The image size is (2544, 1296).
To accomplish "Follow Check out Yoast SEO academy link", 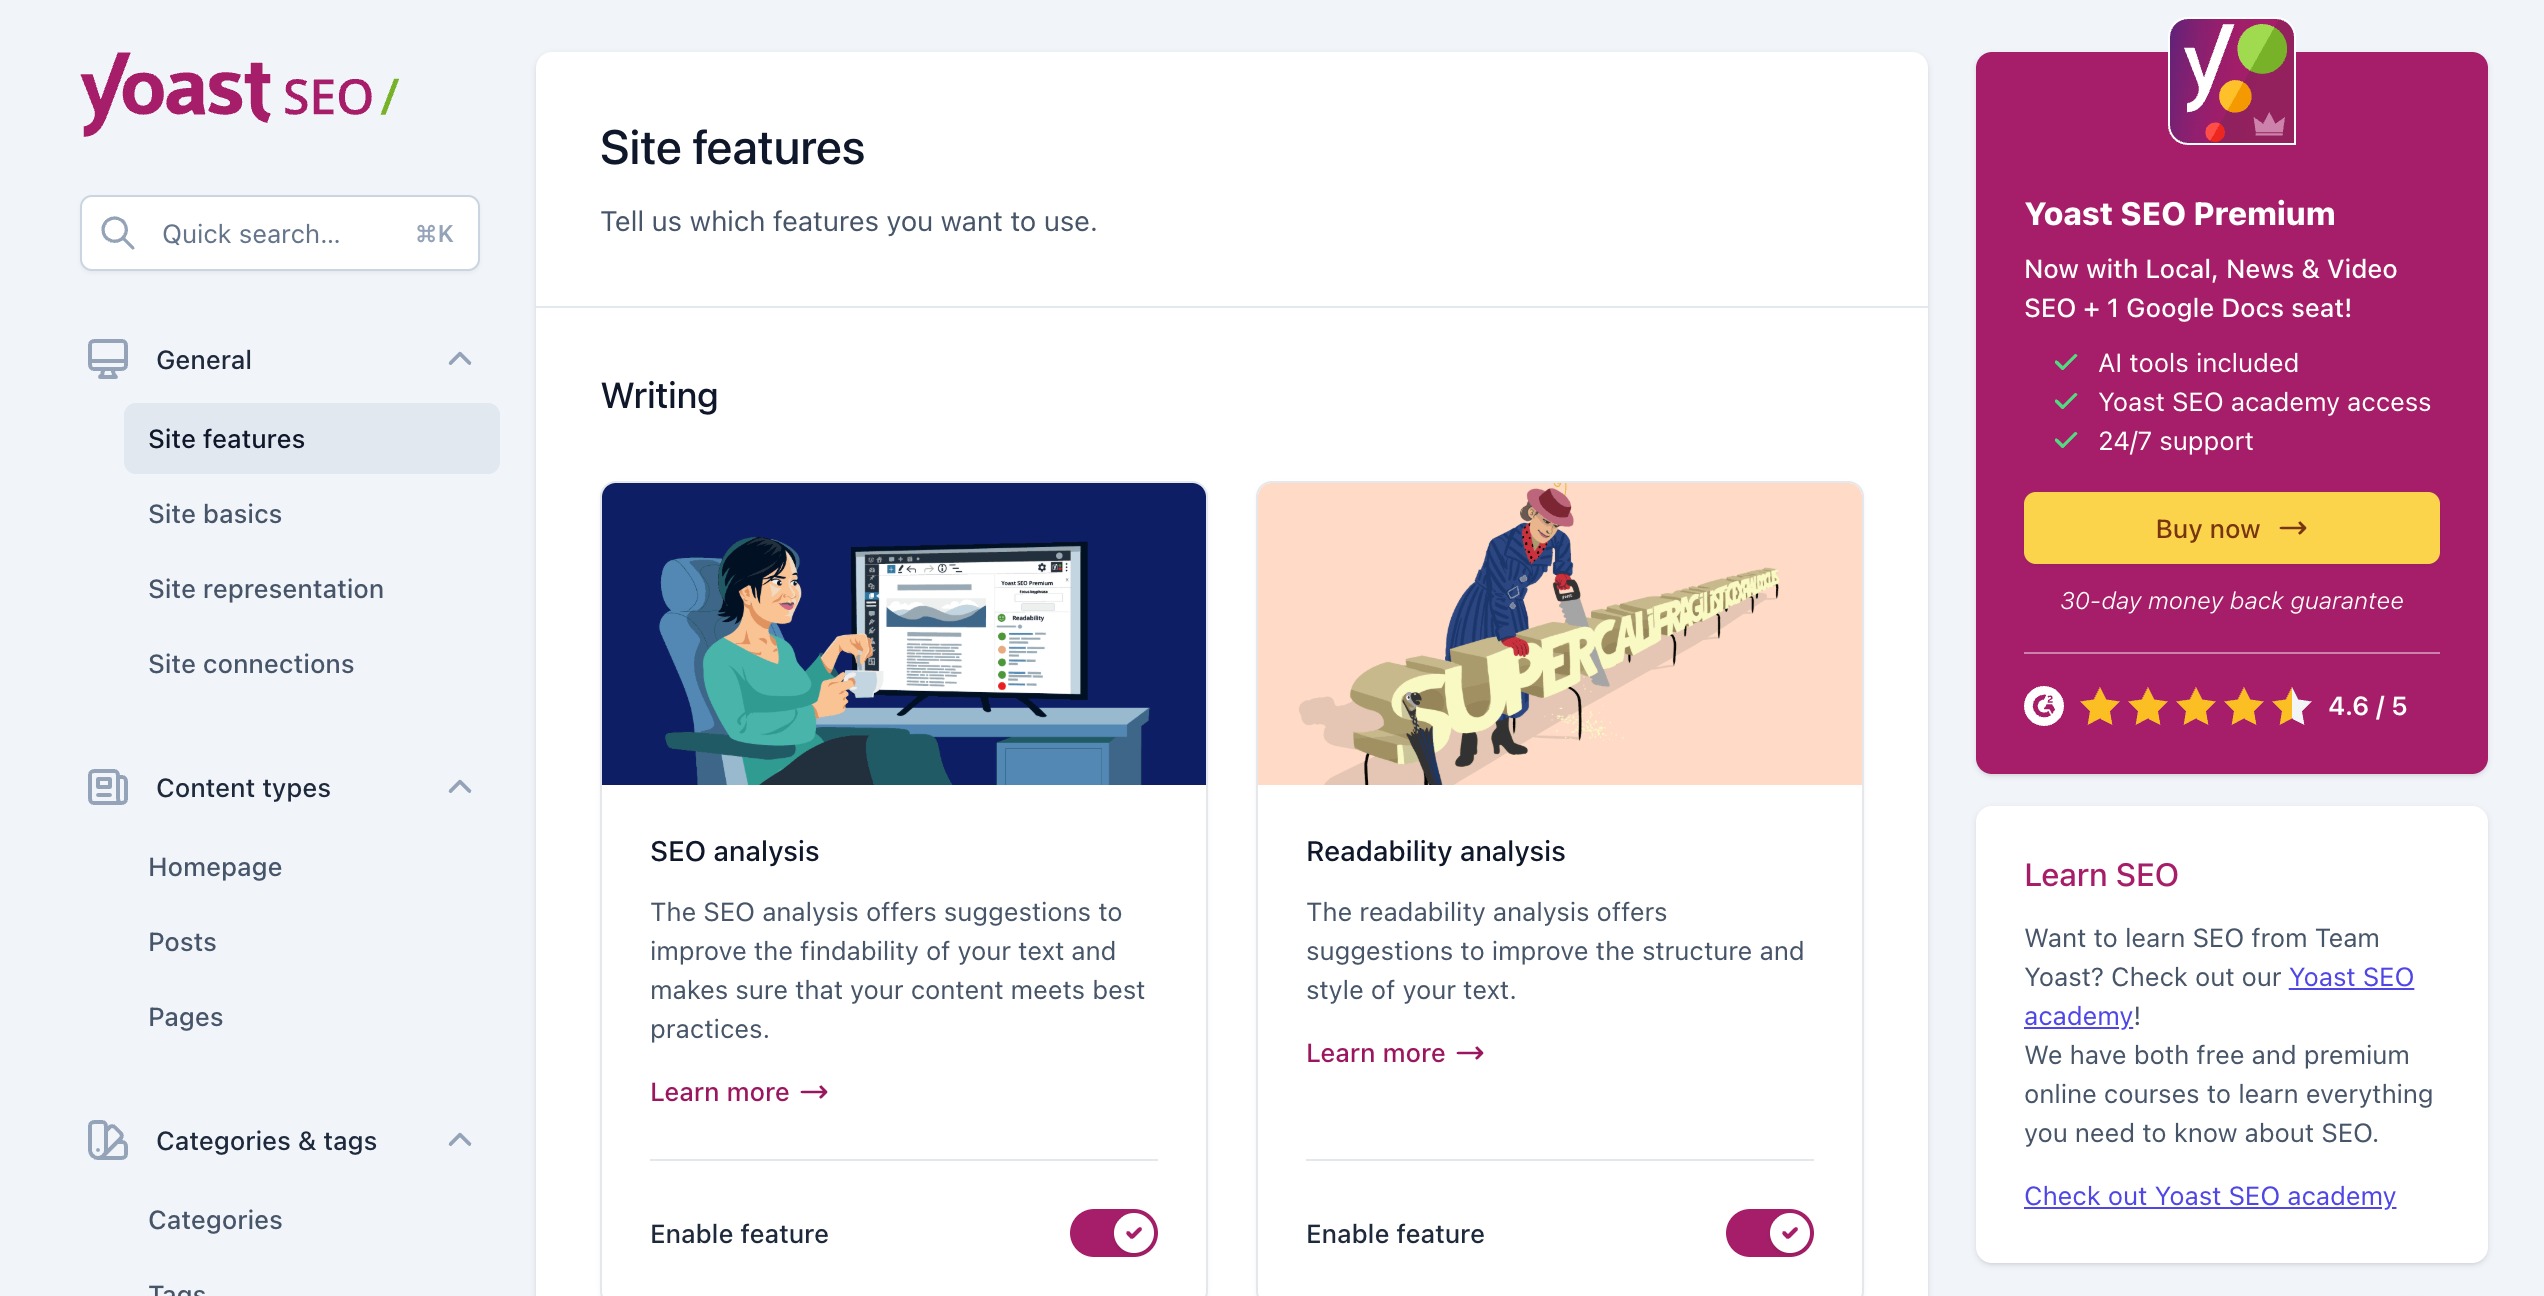I will click(2210, 1196).
